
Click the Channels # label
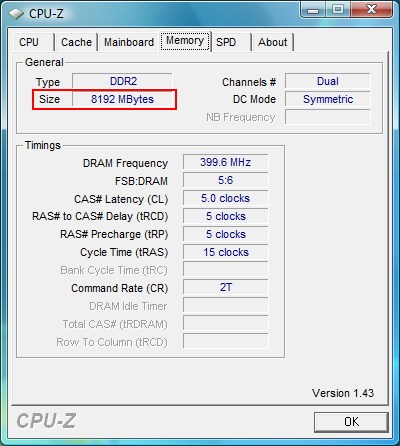click(249, 82)
